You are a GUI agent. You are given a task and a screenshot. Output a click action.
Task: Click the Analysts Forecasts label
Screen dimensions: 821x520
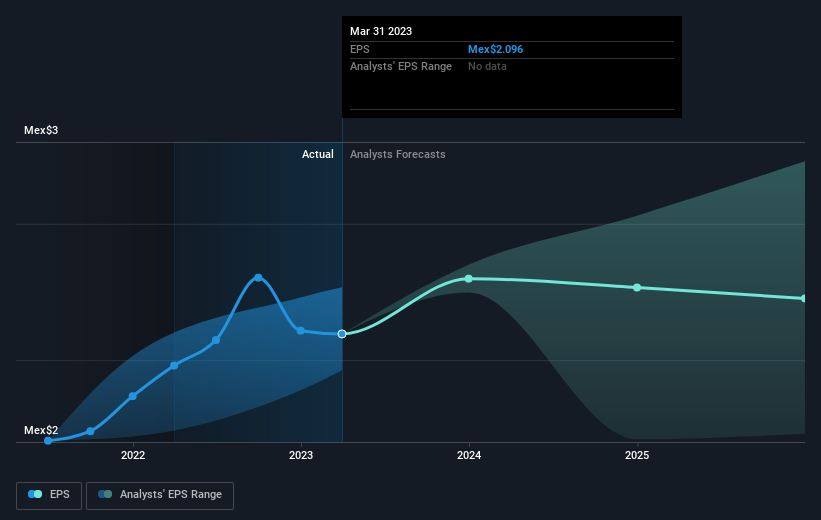click(397, 154)
